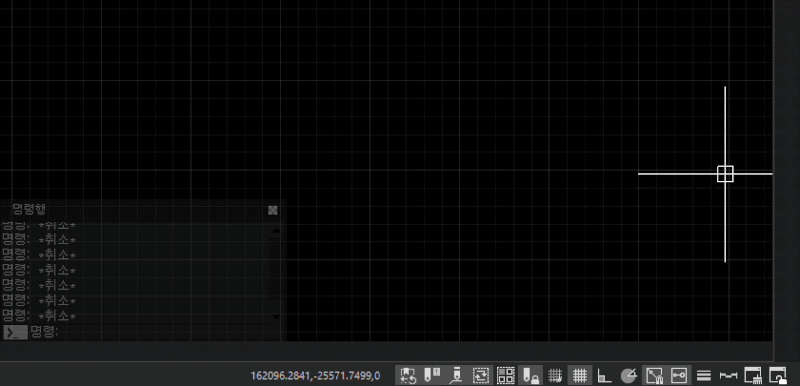Toggle the grid display button in status bar
This screenshot has height=386, width=800.
(579, 376)
